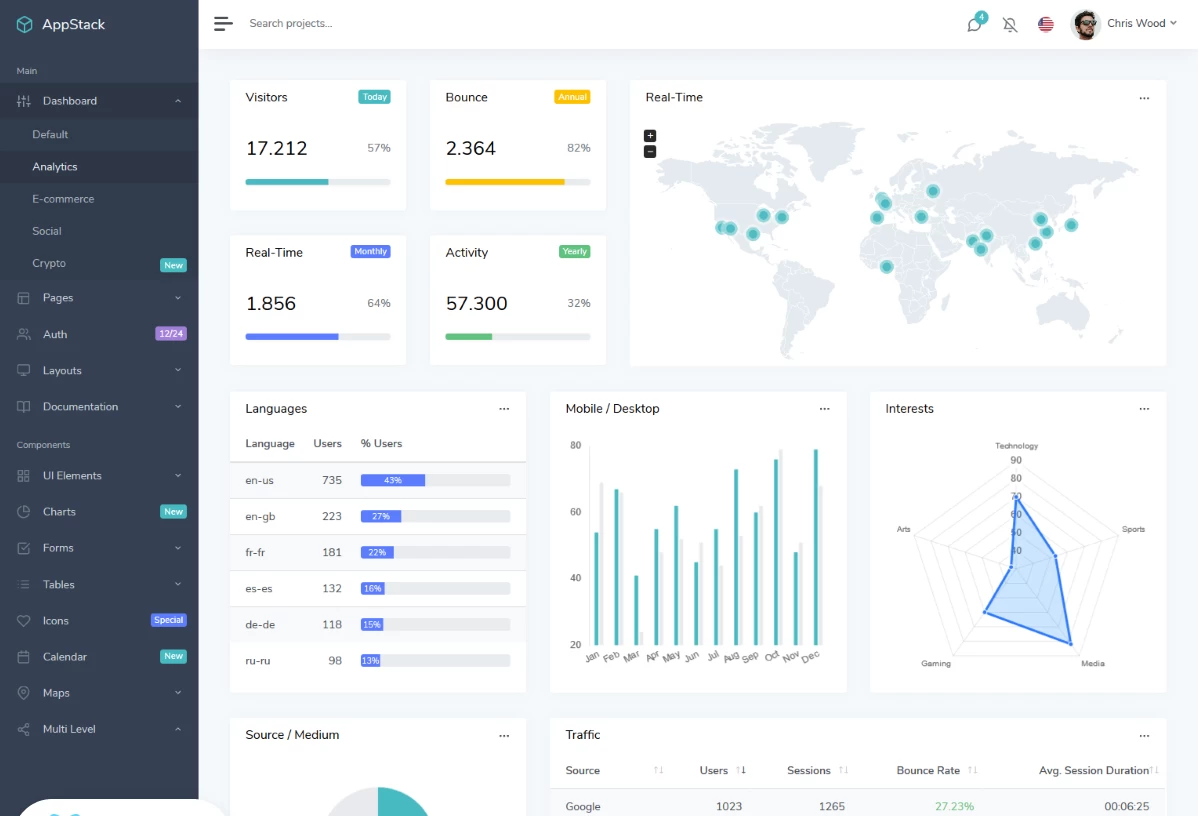1198x816 pixels.
Task: Open the Traffic card three-dot menu
Action: [1144, 736]
